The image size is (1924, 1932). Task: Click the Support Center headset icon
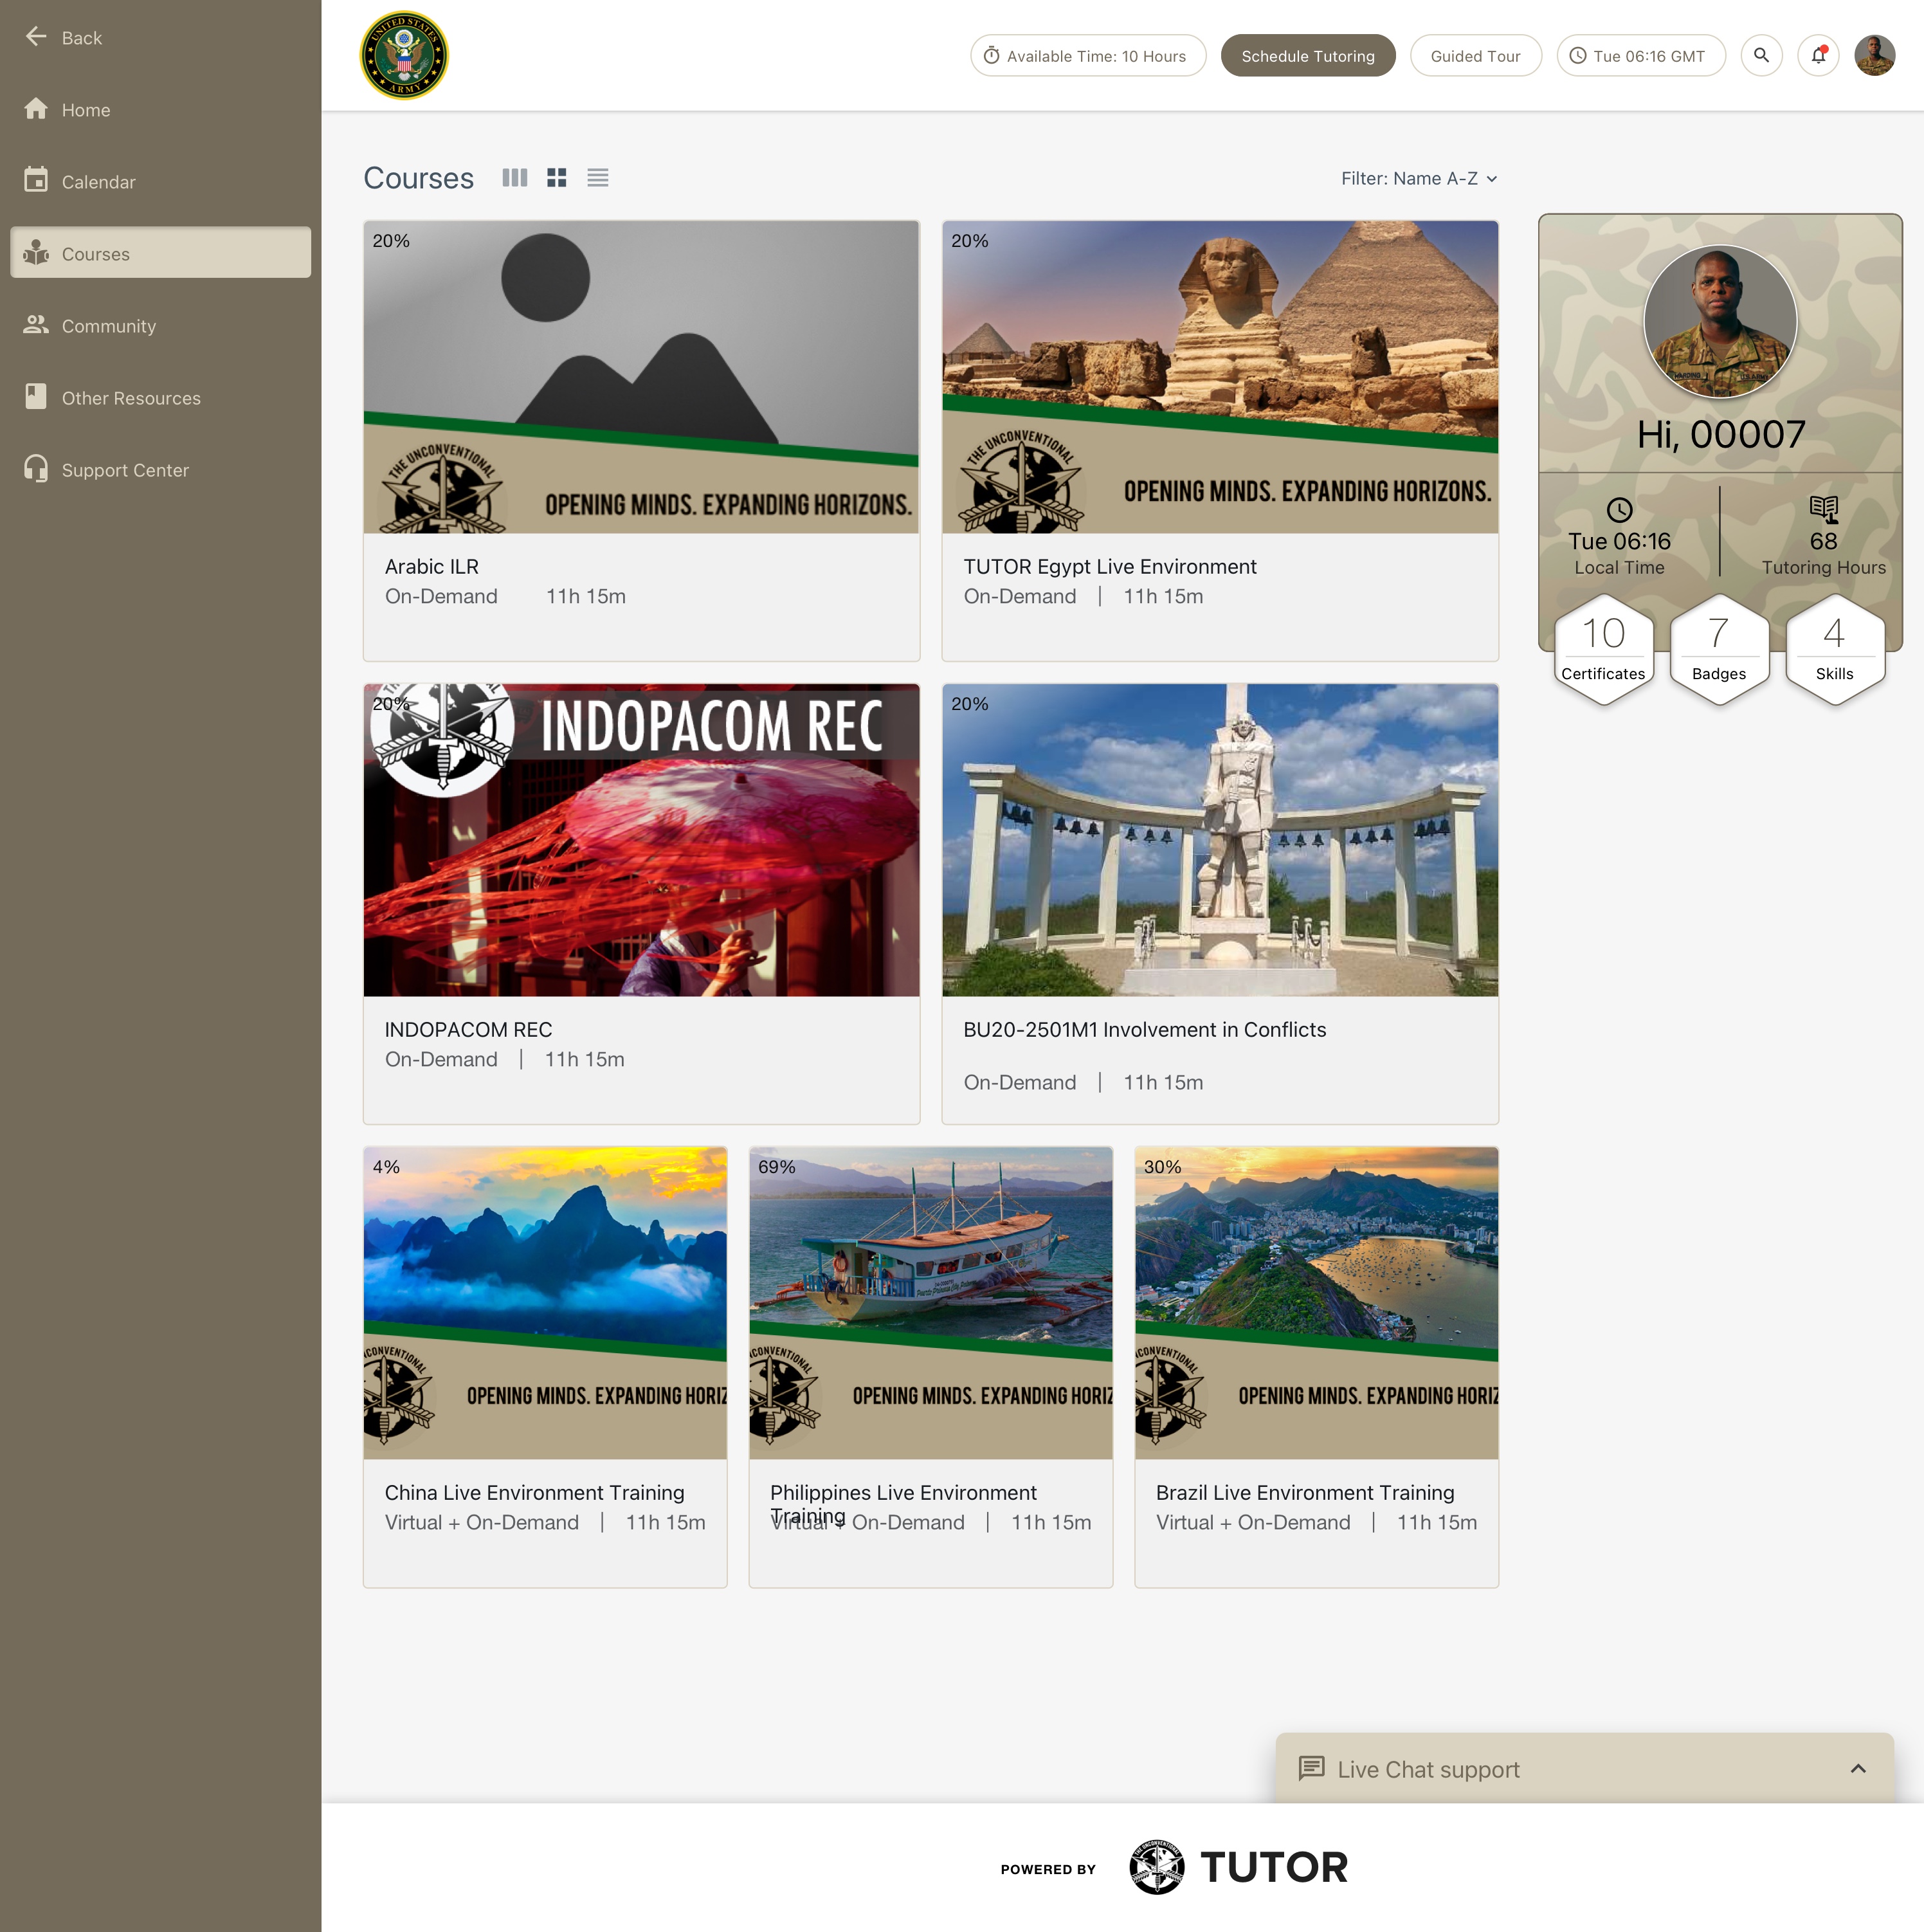click(36, 469)
